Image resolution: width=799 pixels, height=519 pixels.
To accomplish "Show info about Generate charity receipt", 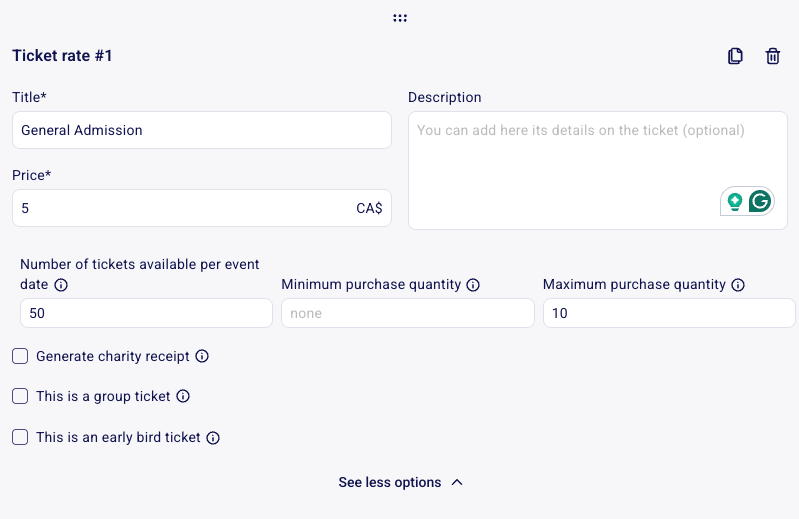I will coord(202,356).
